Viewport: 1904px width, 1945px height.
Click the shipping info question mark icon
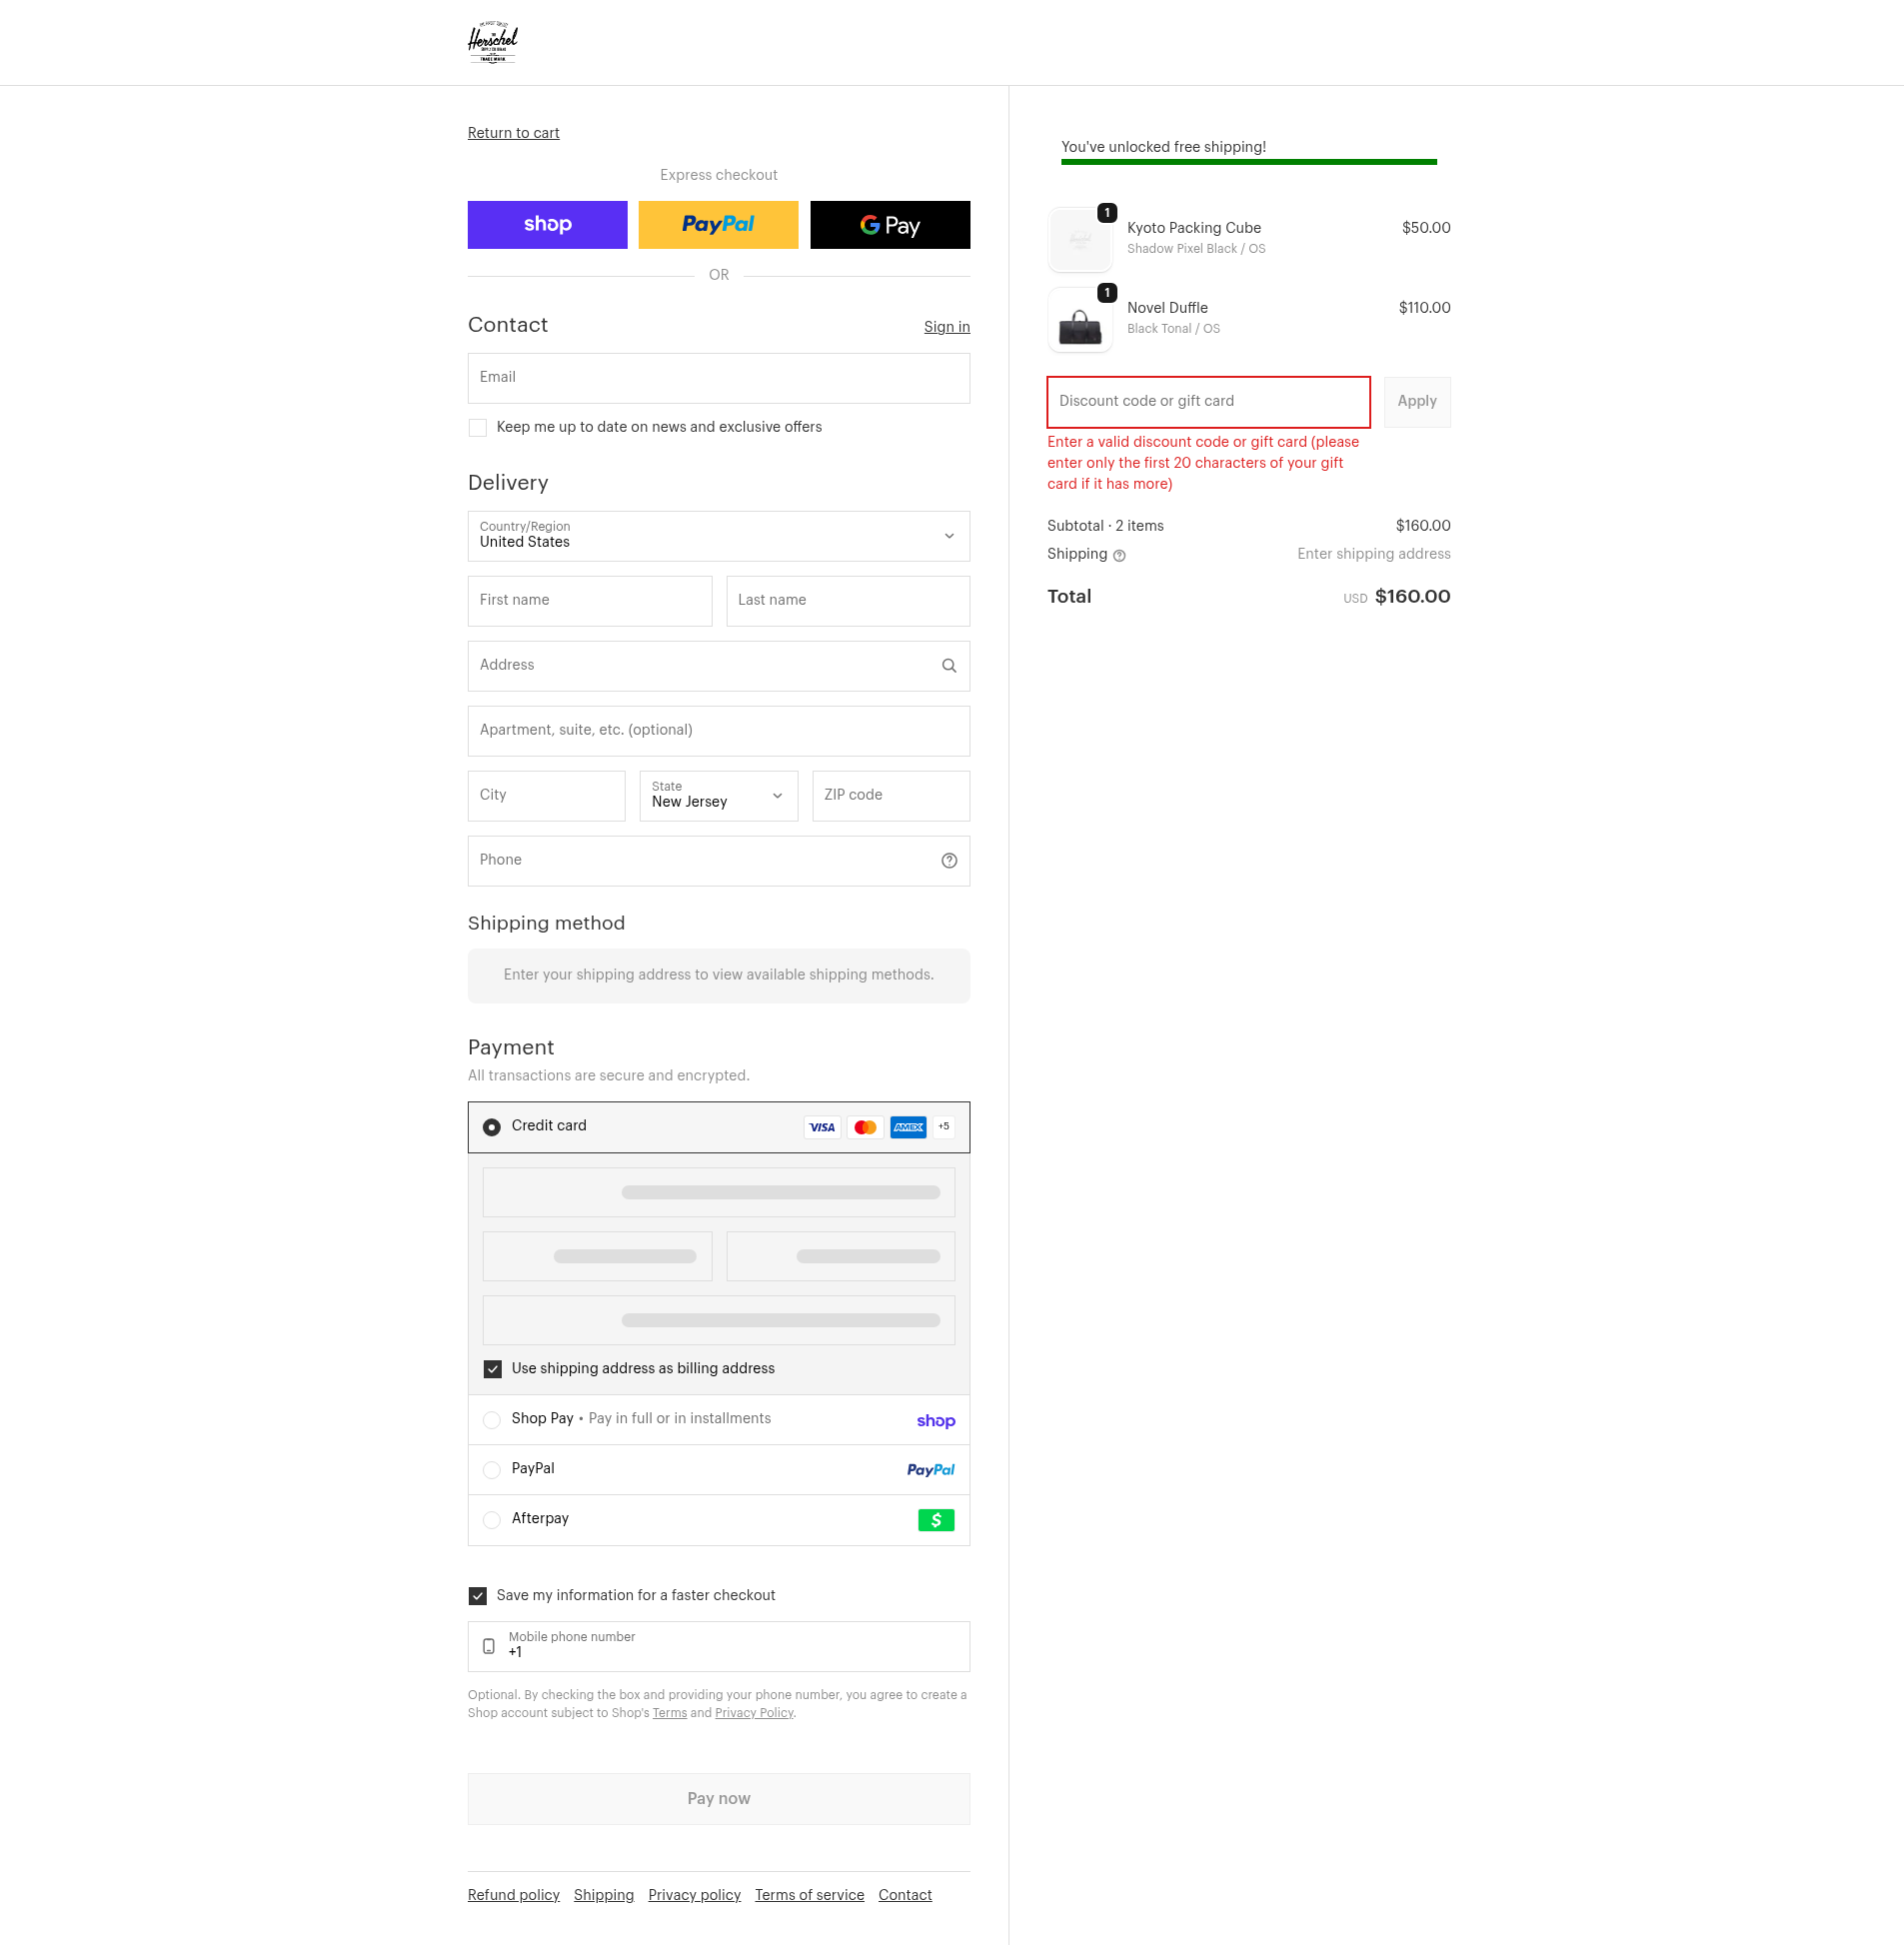coord(1119,556)
